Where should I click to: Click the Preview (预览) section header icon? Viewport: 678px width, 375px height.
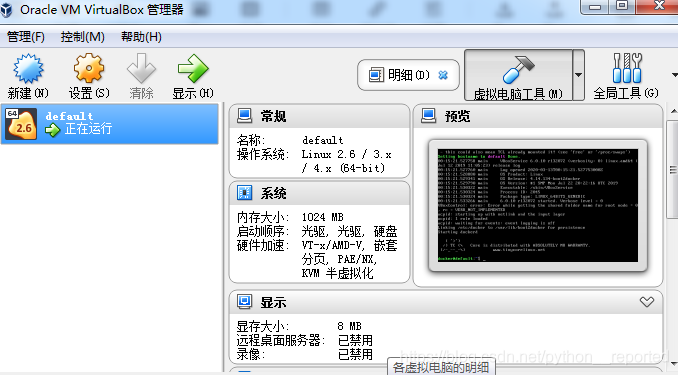(429, 115)
